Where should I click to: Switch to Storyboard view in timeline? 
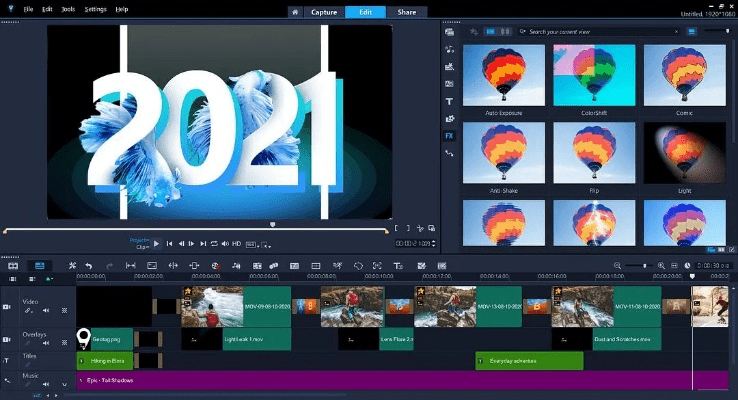[x=13, y=265]
